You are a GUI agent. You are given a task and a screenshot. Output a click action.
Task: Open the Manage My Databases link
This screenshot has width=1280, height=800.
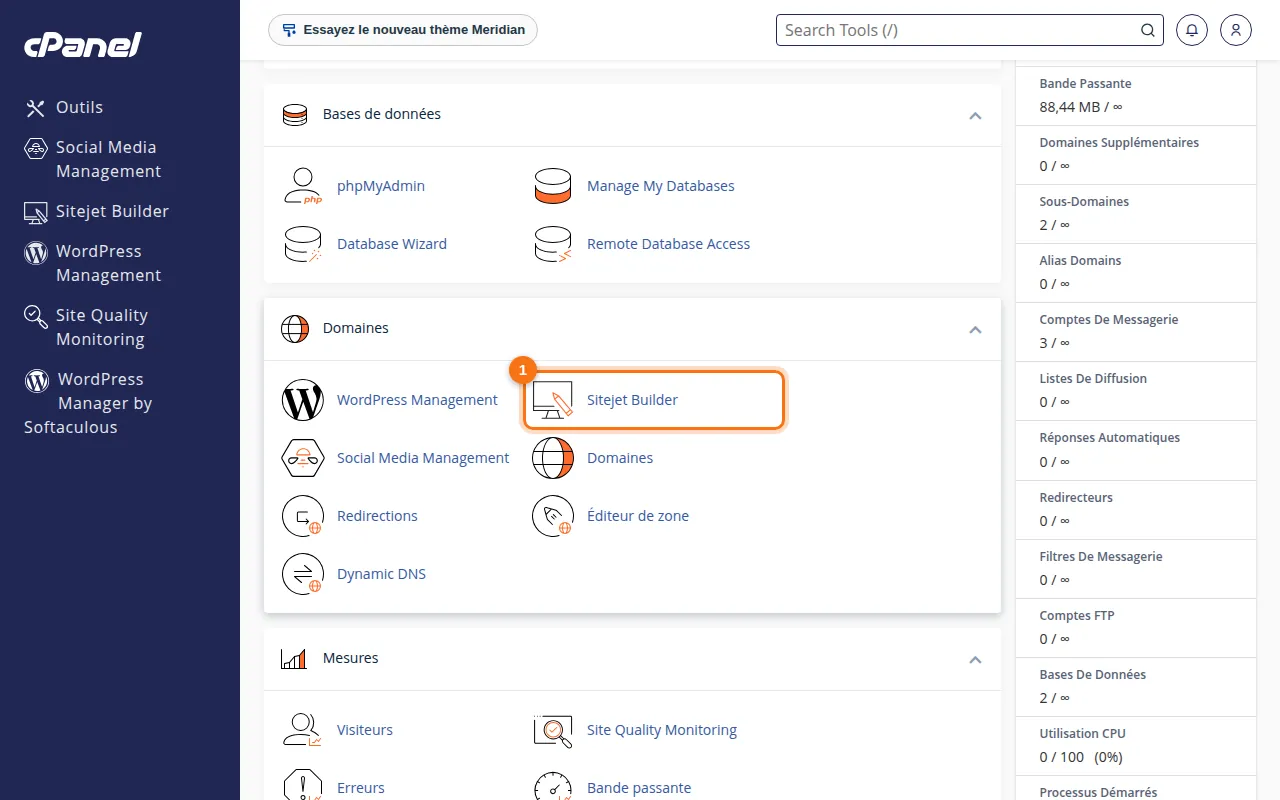pyautogui.click(x=661, y=186)
